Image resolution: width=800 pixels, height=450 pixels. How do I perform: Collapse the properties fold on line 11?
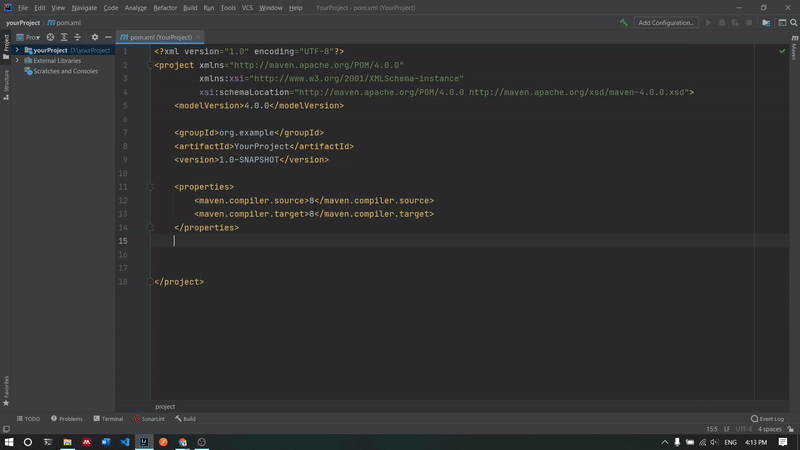150,187
